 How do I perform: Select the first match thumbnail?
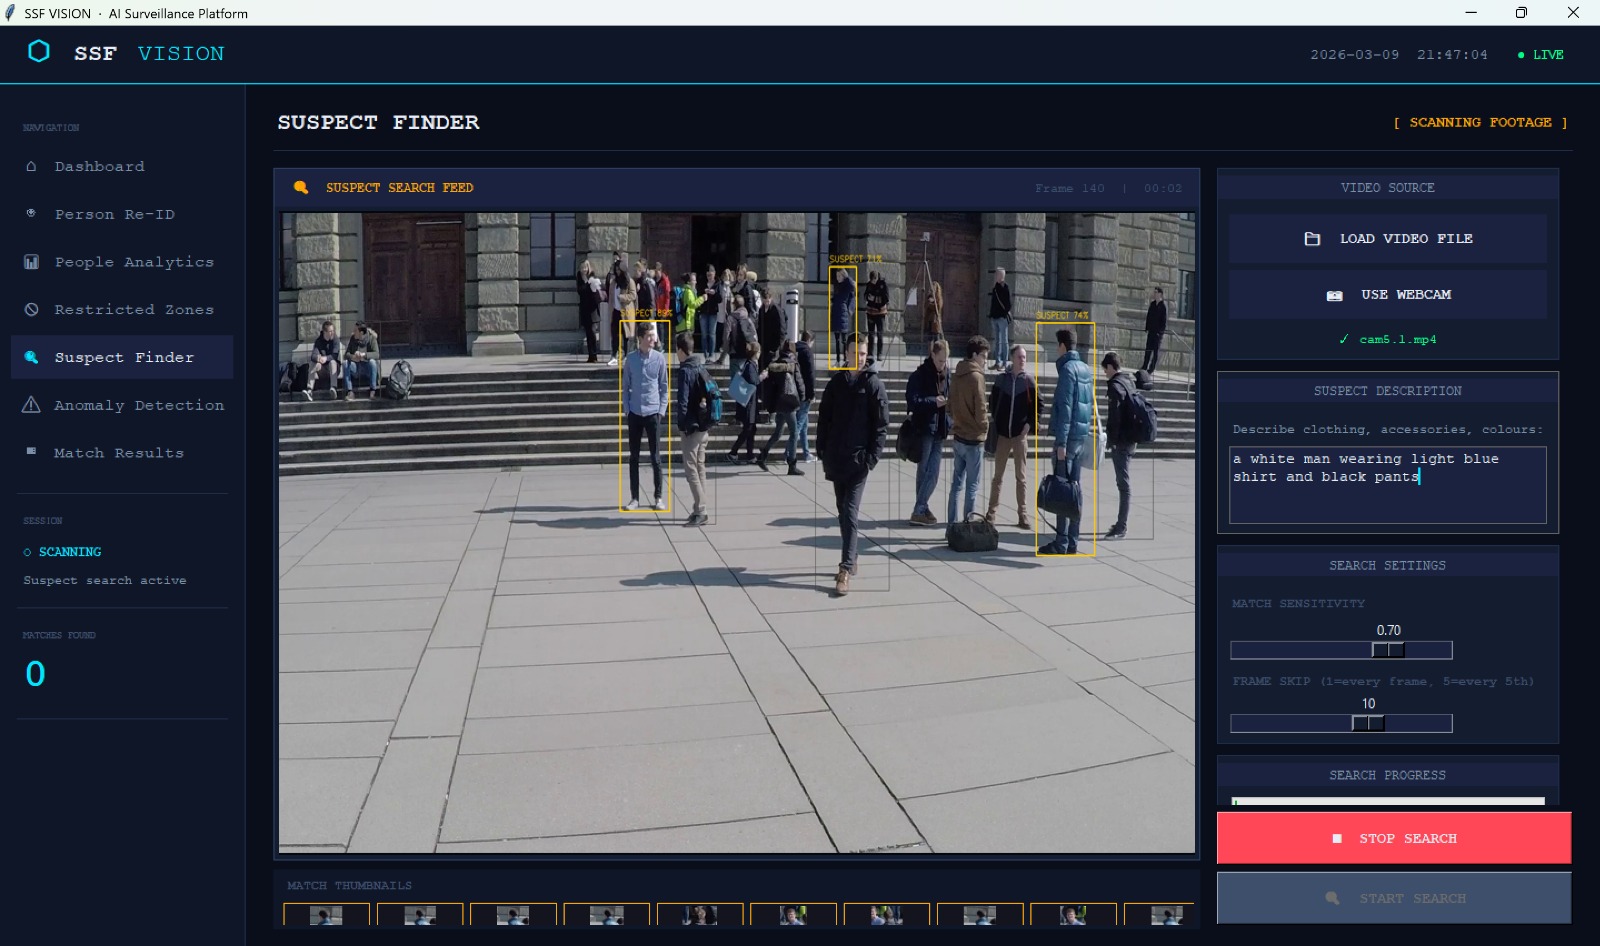tap(326, 915)
